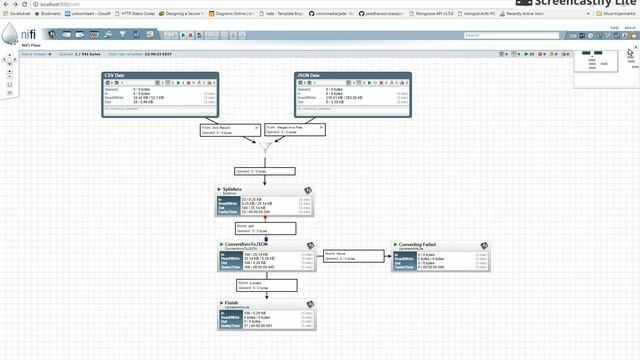Click the stopped components count in status bar
Viewport: 640px width, 360px height.
pyautogui.click(x=542, y=54)
